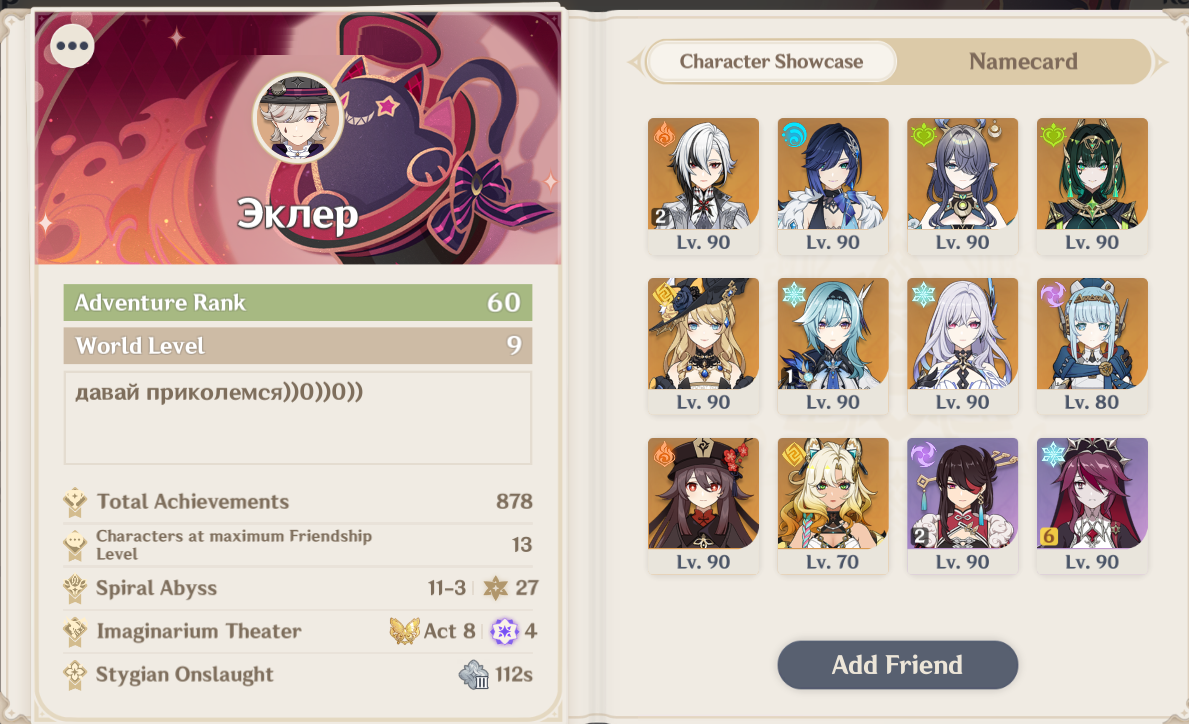
Task: Click the right arrow beside Namecard
Action: click(1159, 61)
